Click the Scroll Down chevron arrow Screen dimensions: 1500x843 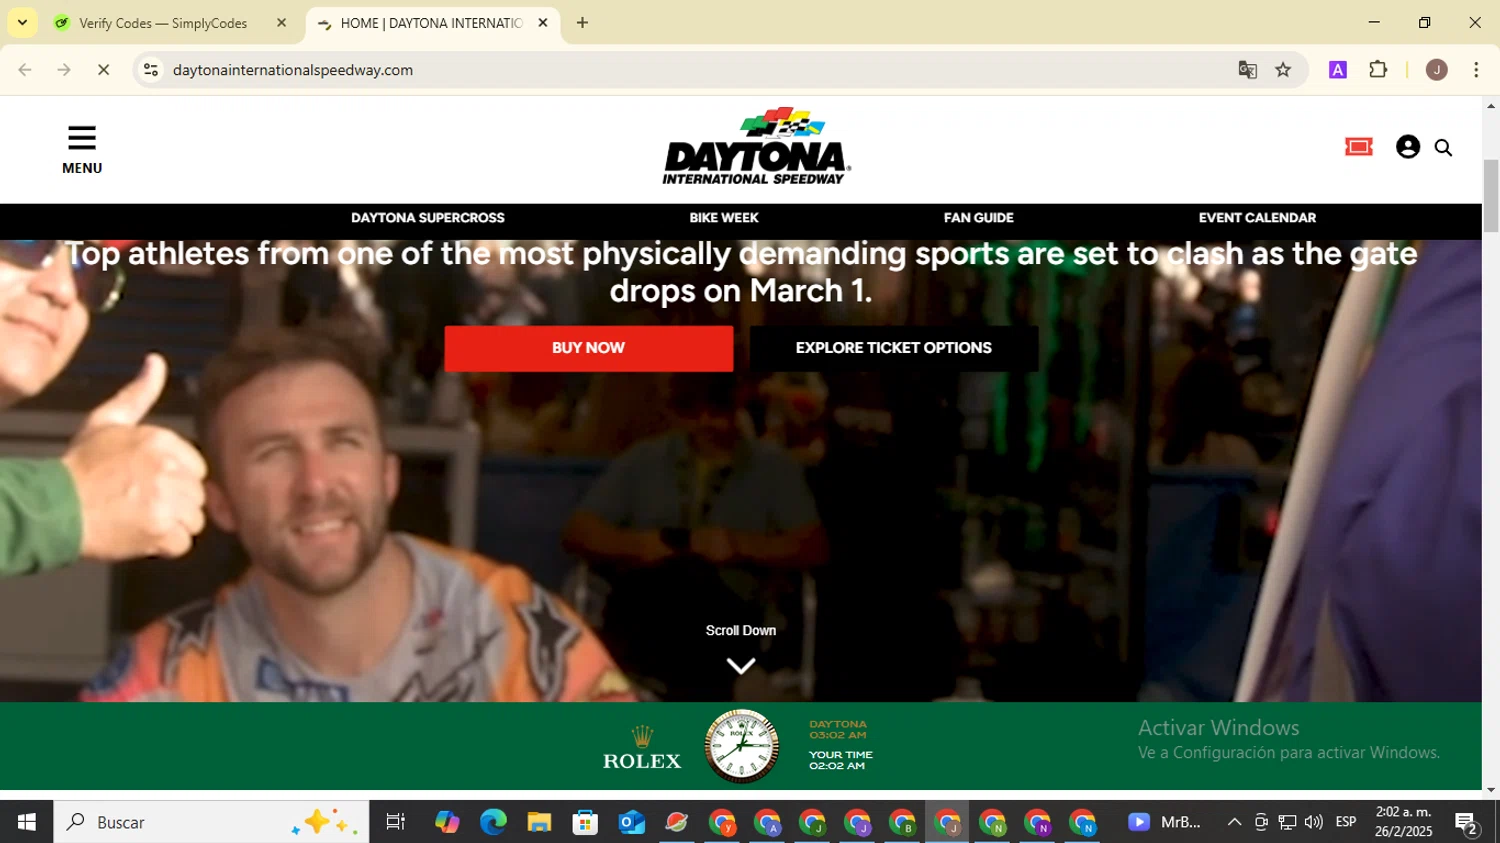coord(741,666)
